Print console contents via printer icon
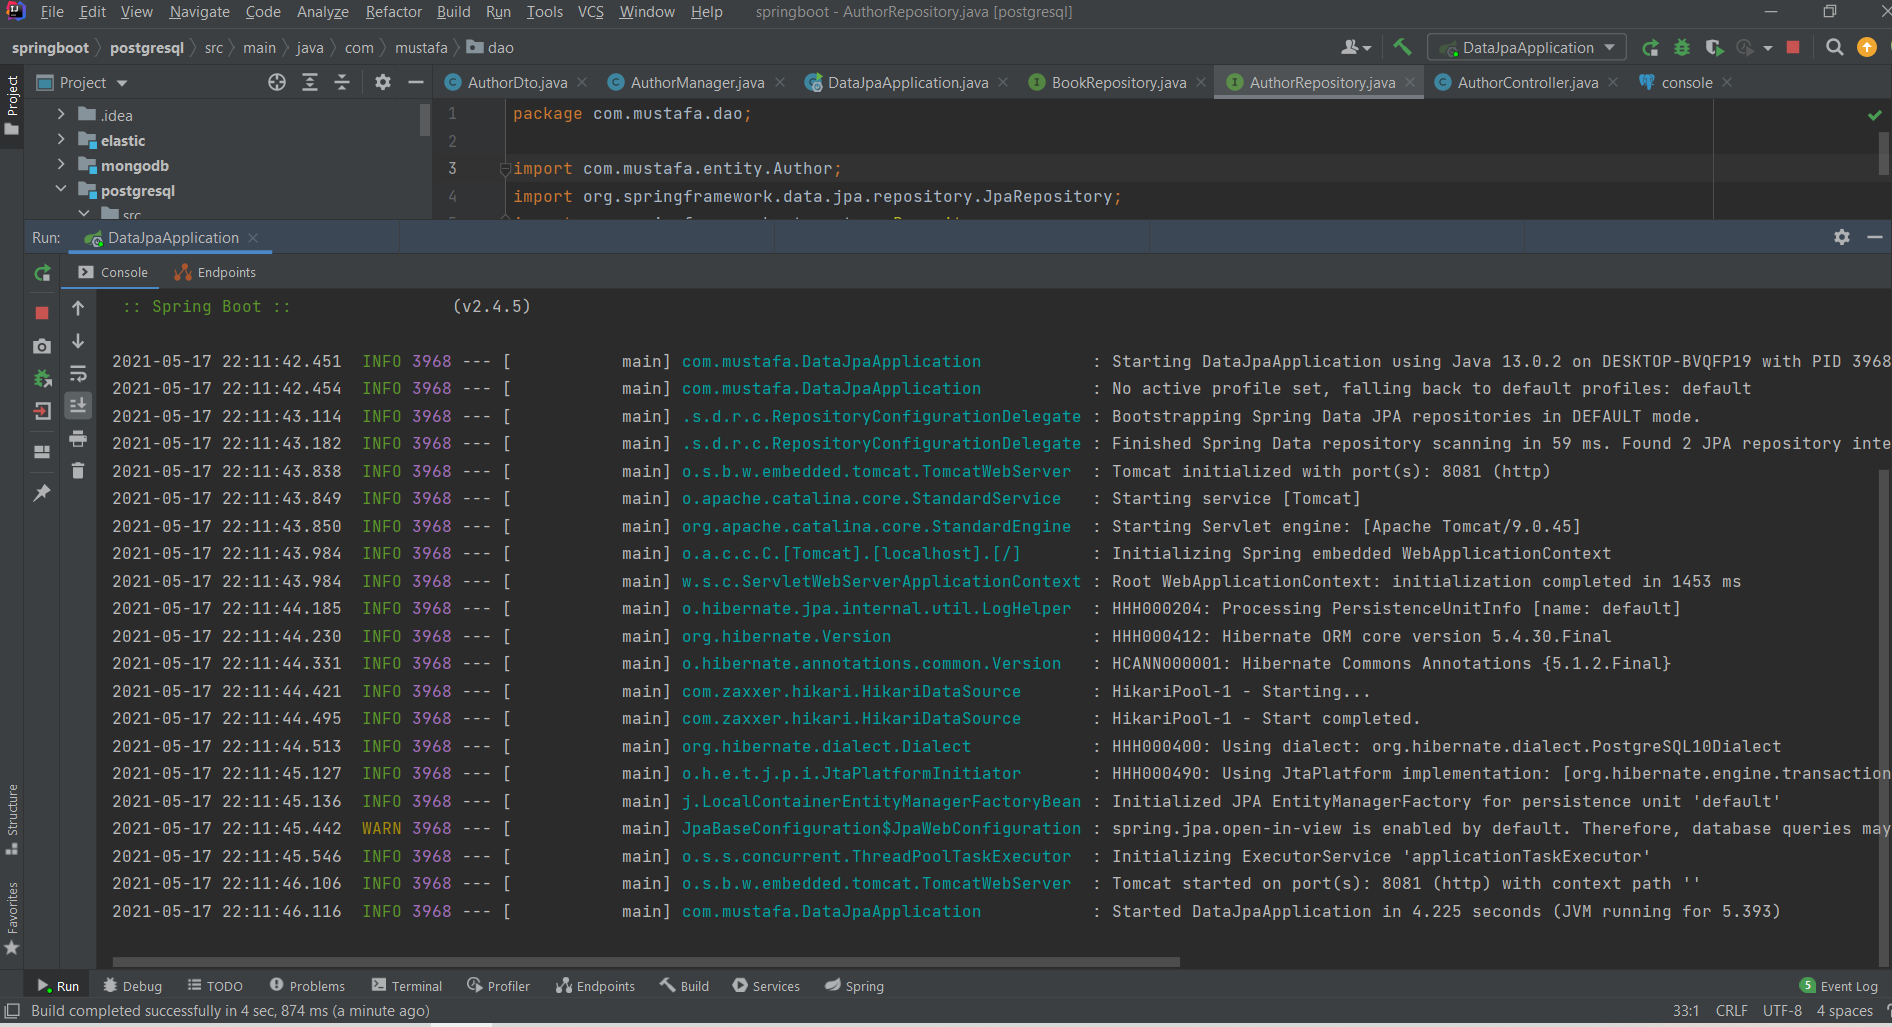 coord(78,439)
